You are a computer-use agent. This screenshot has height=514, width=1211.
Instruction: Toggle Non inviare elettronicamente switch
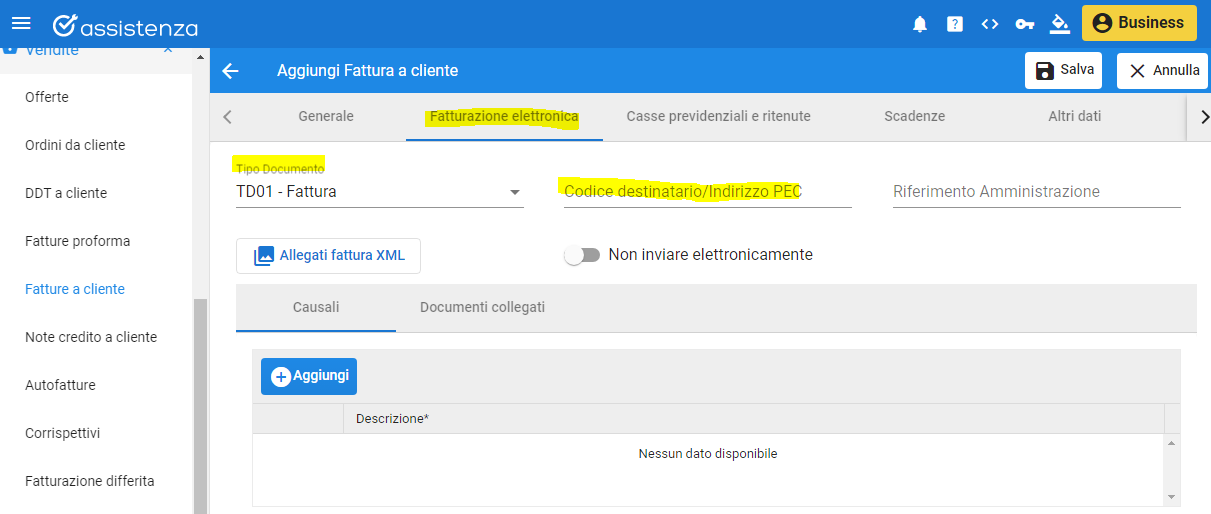[x=581, y=255]
